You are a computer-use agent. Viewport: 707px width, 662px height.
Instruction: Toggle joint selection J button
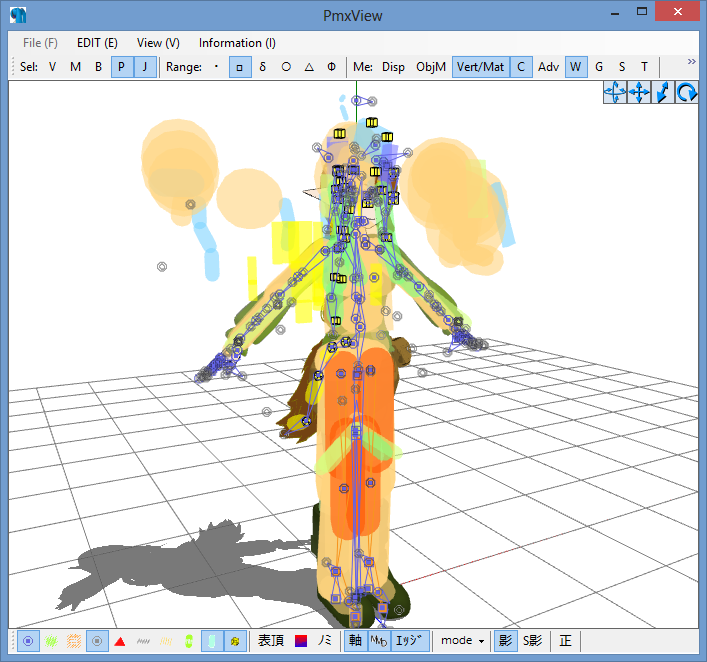(x=145, y=67)
